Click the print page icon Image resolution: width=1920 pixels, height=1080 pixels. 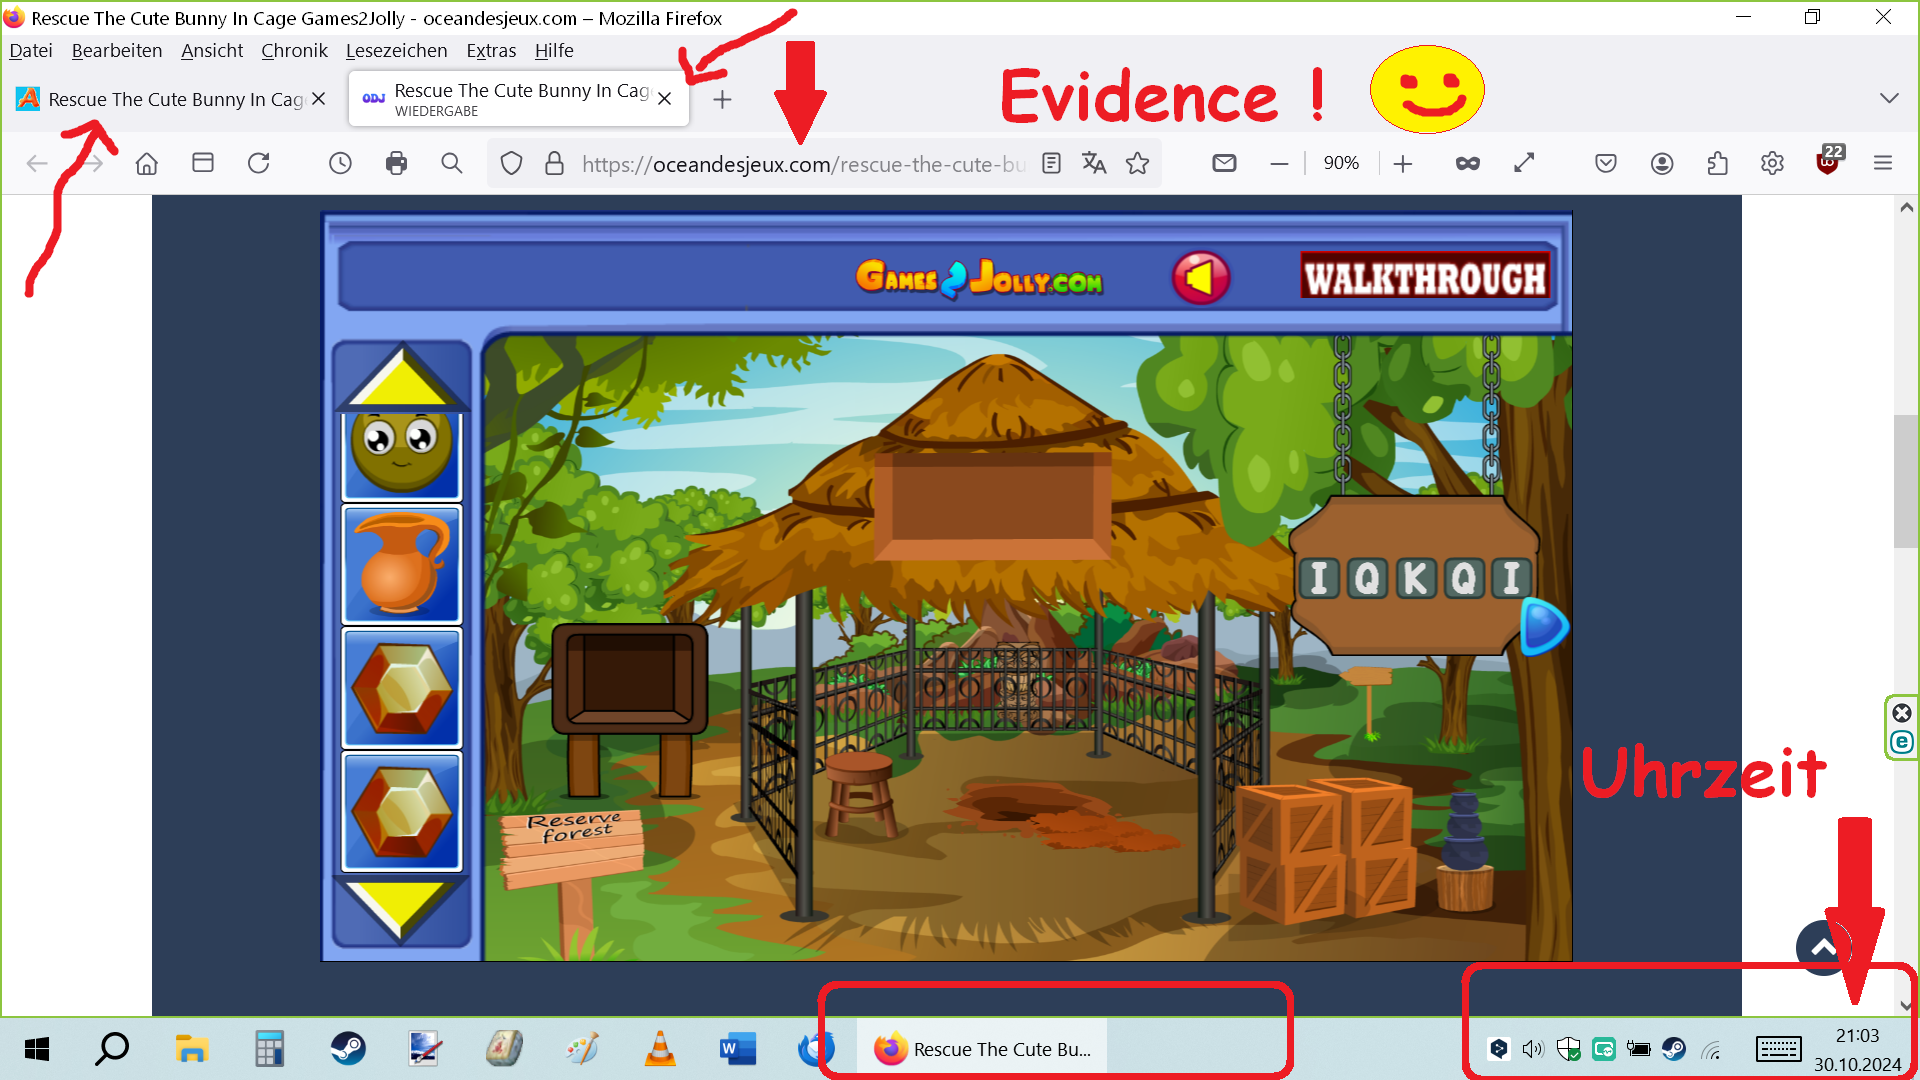click(x=396, y=163)
